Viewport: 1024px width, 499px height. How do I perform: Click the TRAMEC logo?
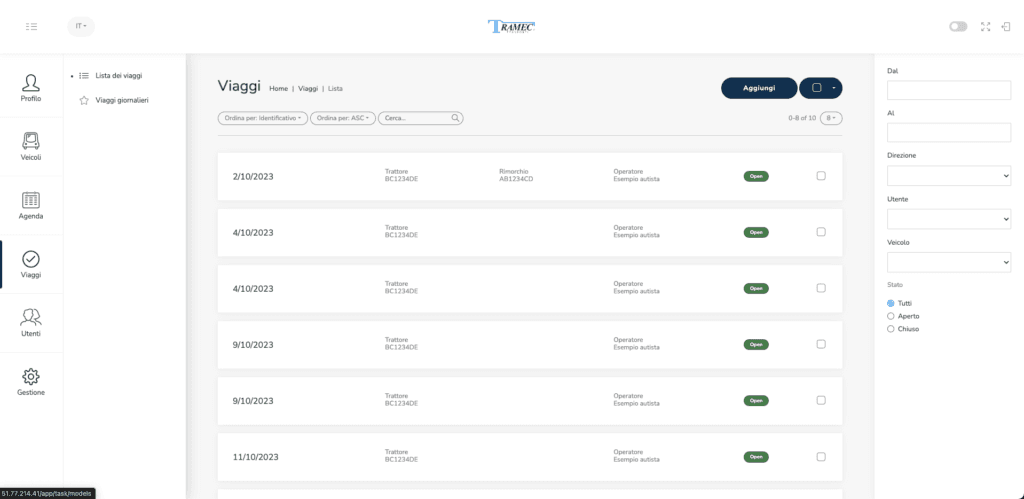pos(511,27)
